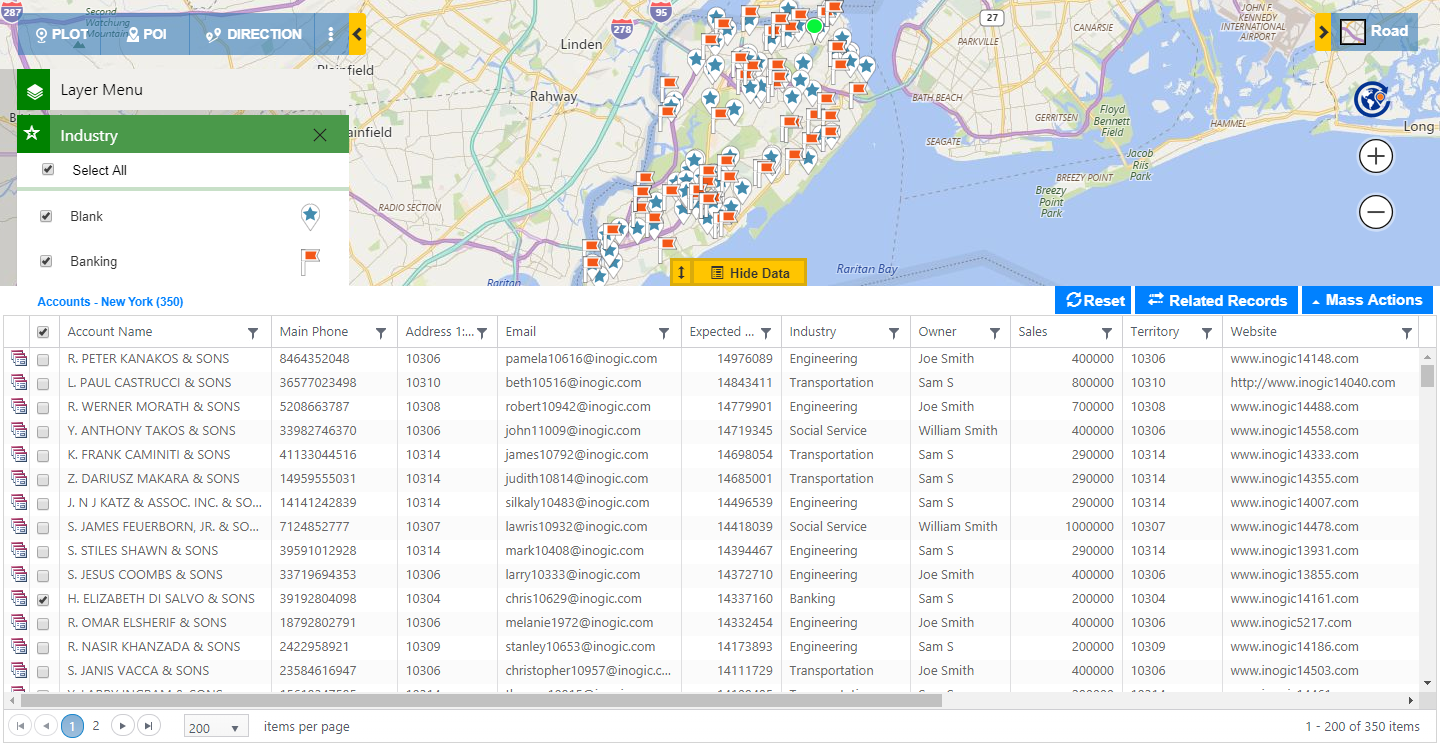The width and height of the screenshot is (1440, 743).
Task: Sort by Industry column header
Action: tap(813, 332)
